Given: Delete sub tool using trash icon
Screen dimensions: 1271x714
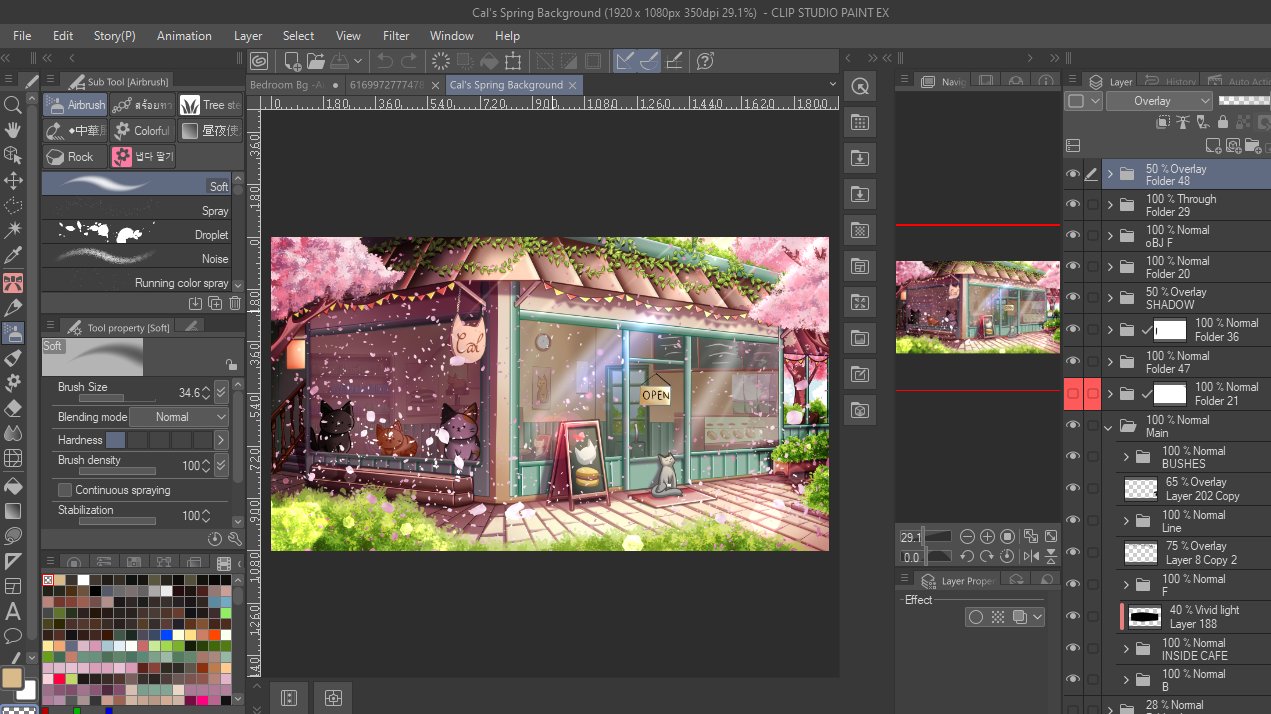Looking at the screenshot, I should coord(235,303).
